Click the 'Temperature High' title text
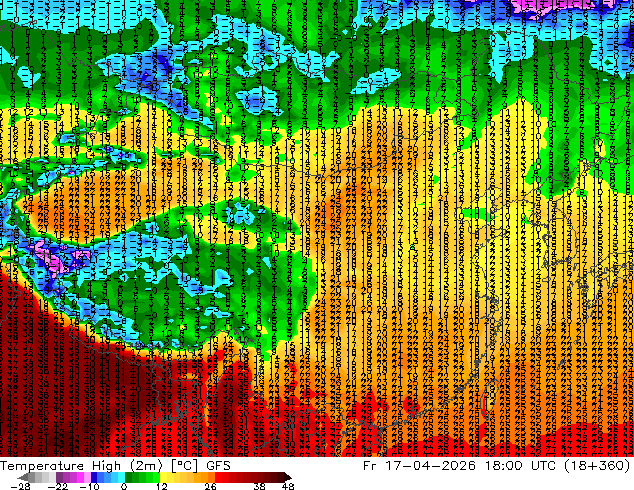The height and width of the screenshot is (490, 634). 60,466
